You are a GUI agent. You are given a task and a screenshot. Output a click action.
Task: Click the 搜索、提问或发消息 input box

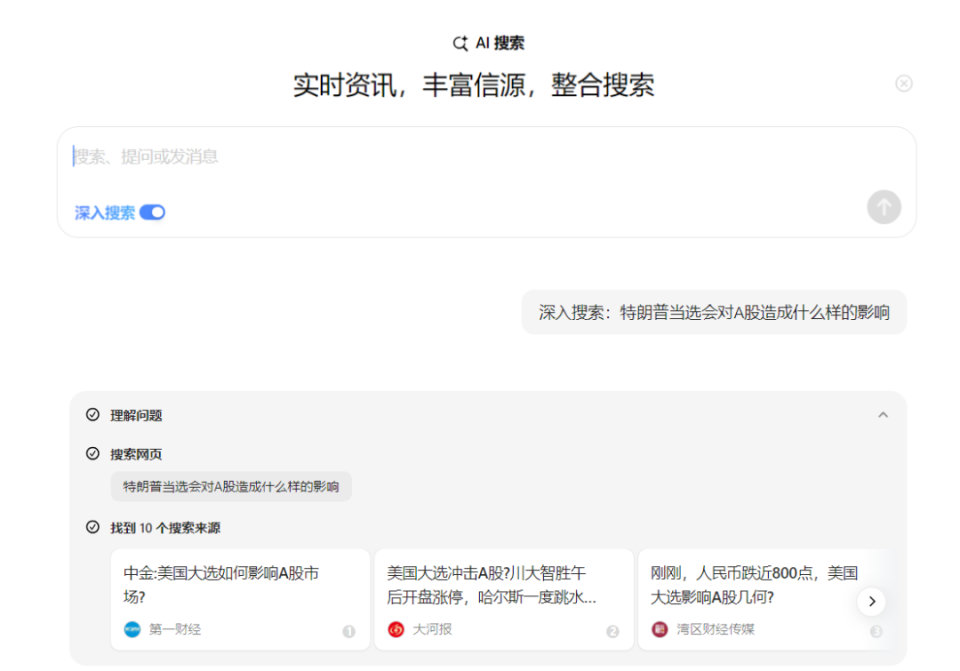400,157
